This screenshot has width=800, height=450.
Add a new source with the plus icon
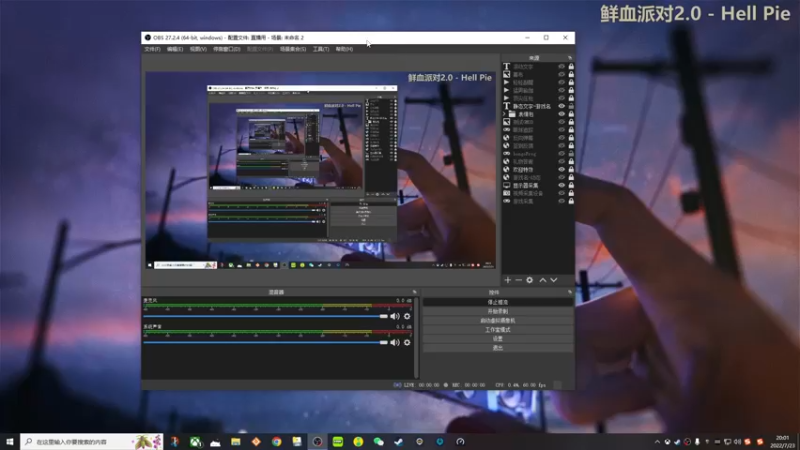click(508, 280)
